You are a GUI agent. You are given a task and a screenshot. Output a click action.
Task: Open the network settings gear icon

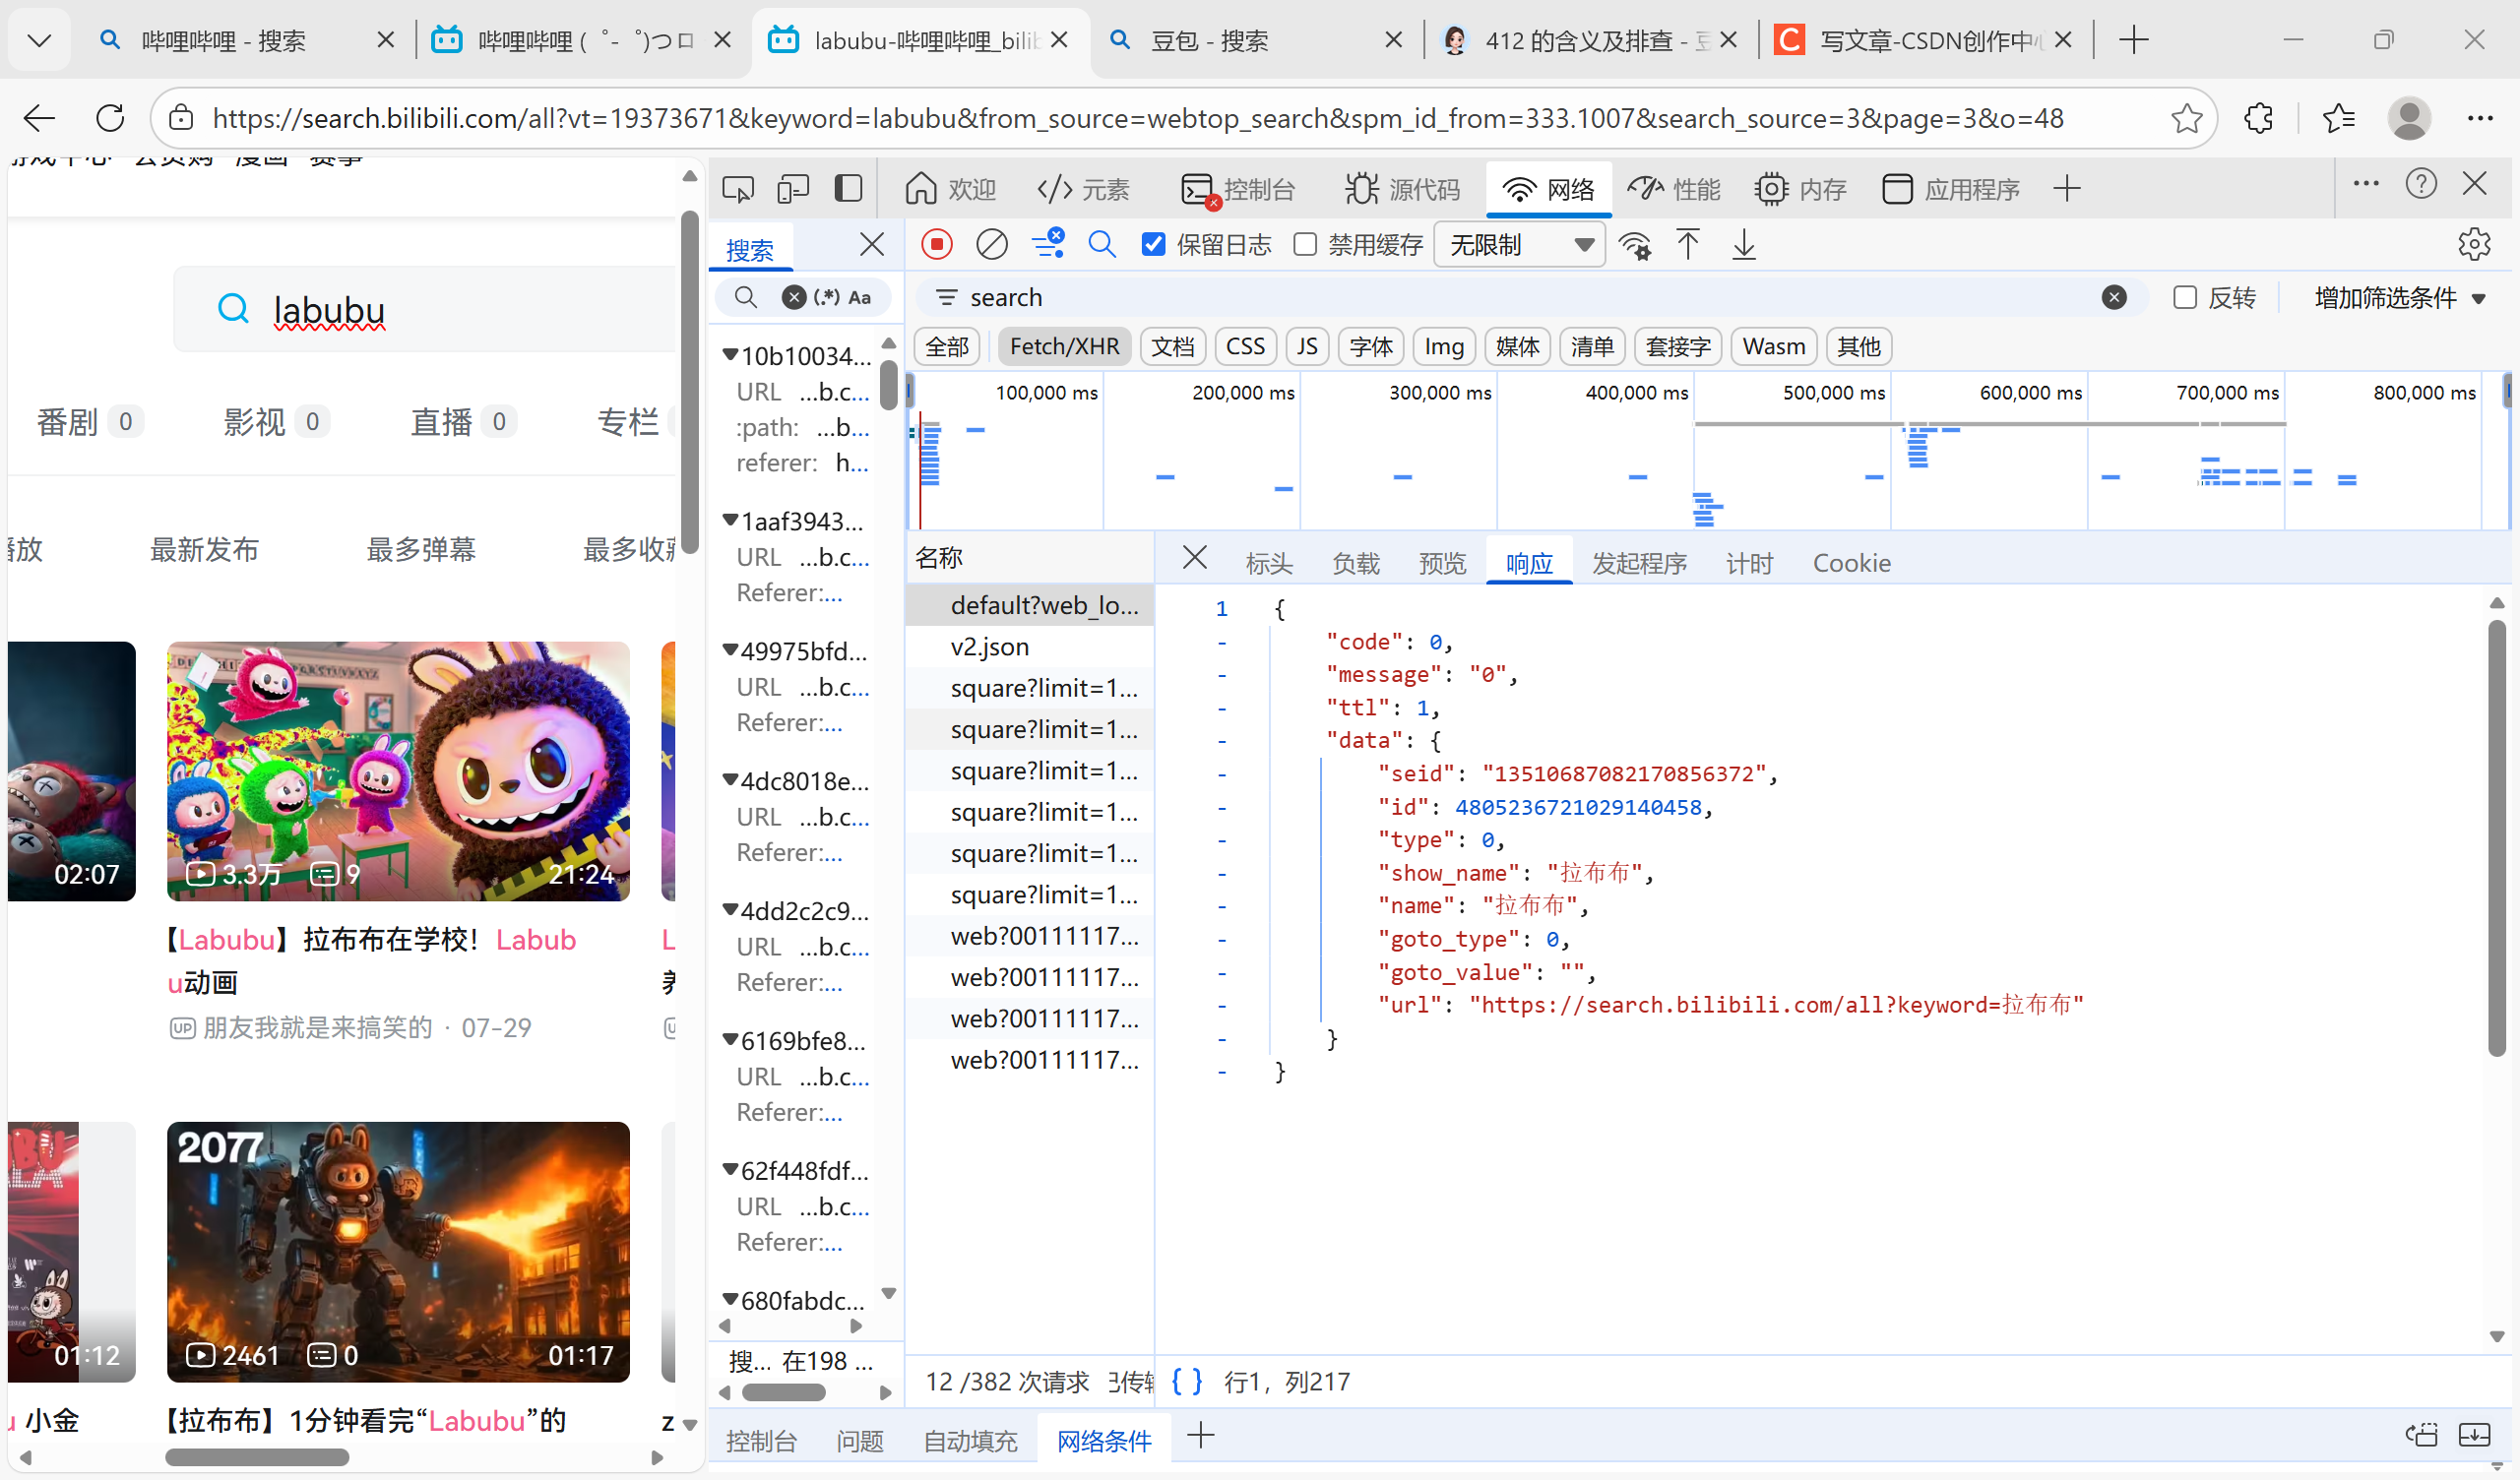click(2473, 244)
